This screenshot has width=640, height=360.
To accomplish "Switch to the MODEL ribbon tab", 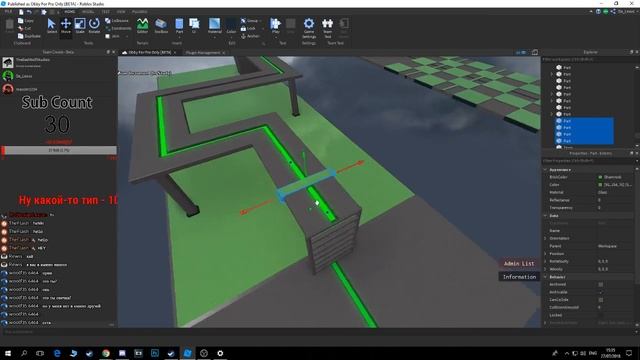I will (88, 12).
